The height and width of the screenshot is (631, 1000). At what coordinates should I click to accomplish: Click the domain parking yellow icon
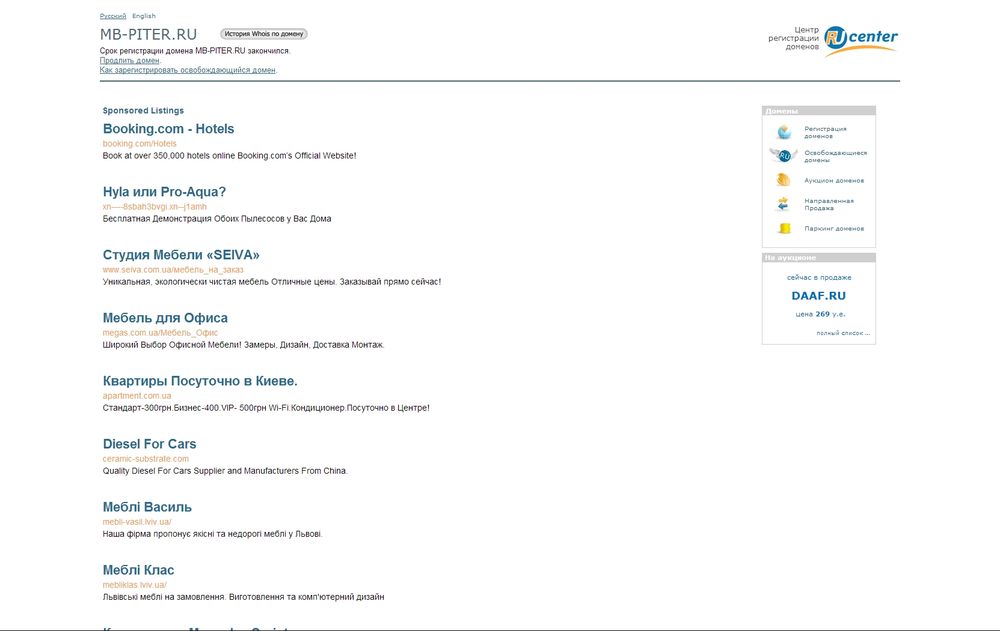(784, 228)
